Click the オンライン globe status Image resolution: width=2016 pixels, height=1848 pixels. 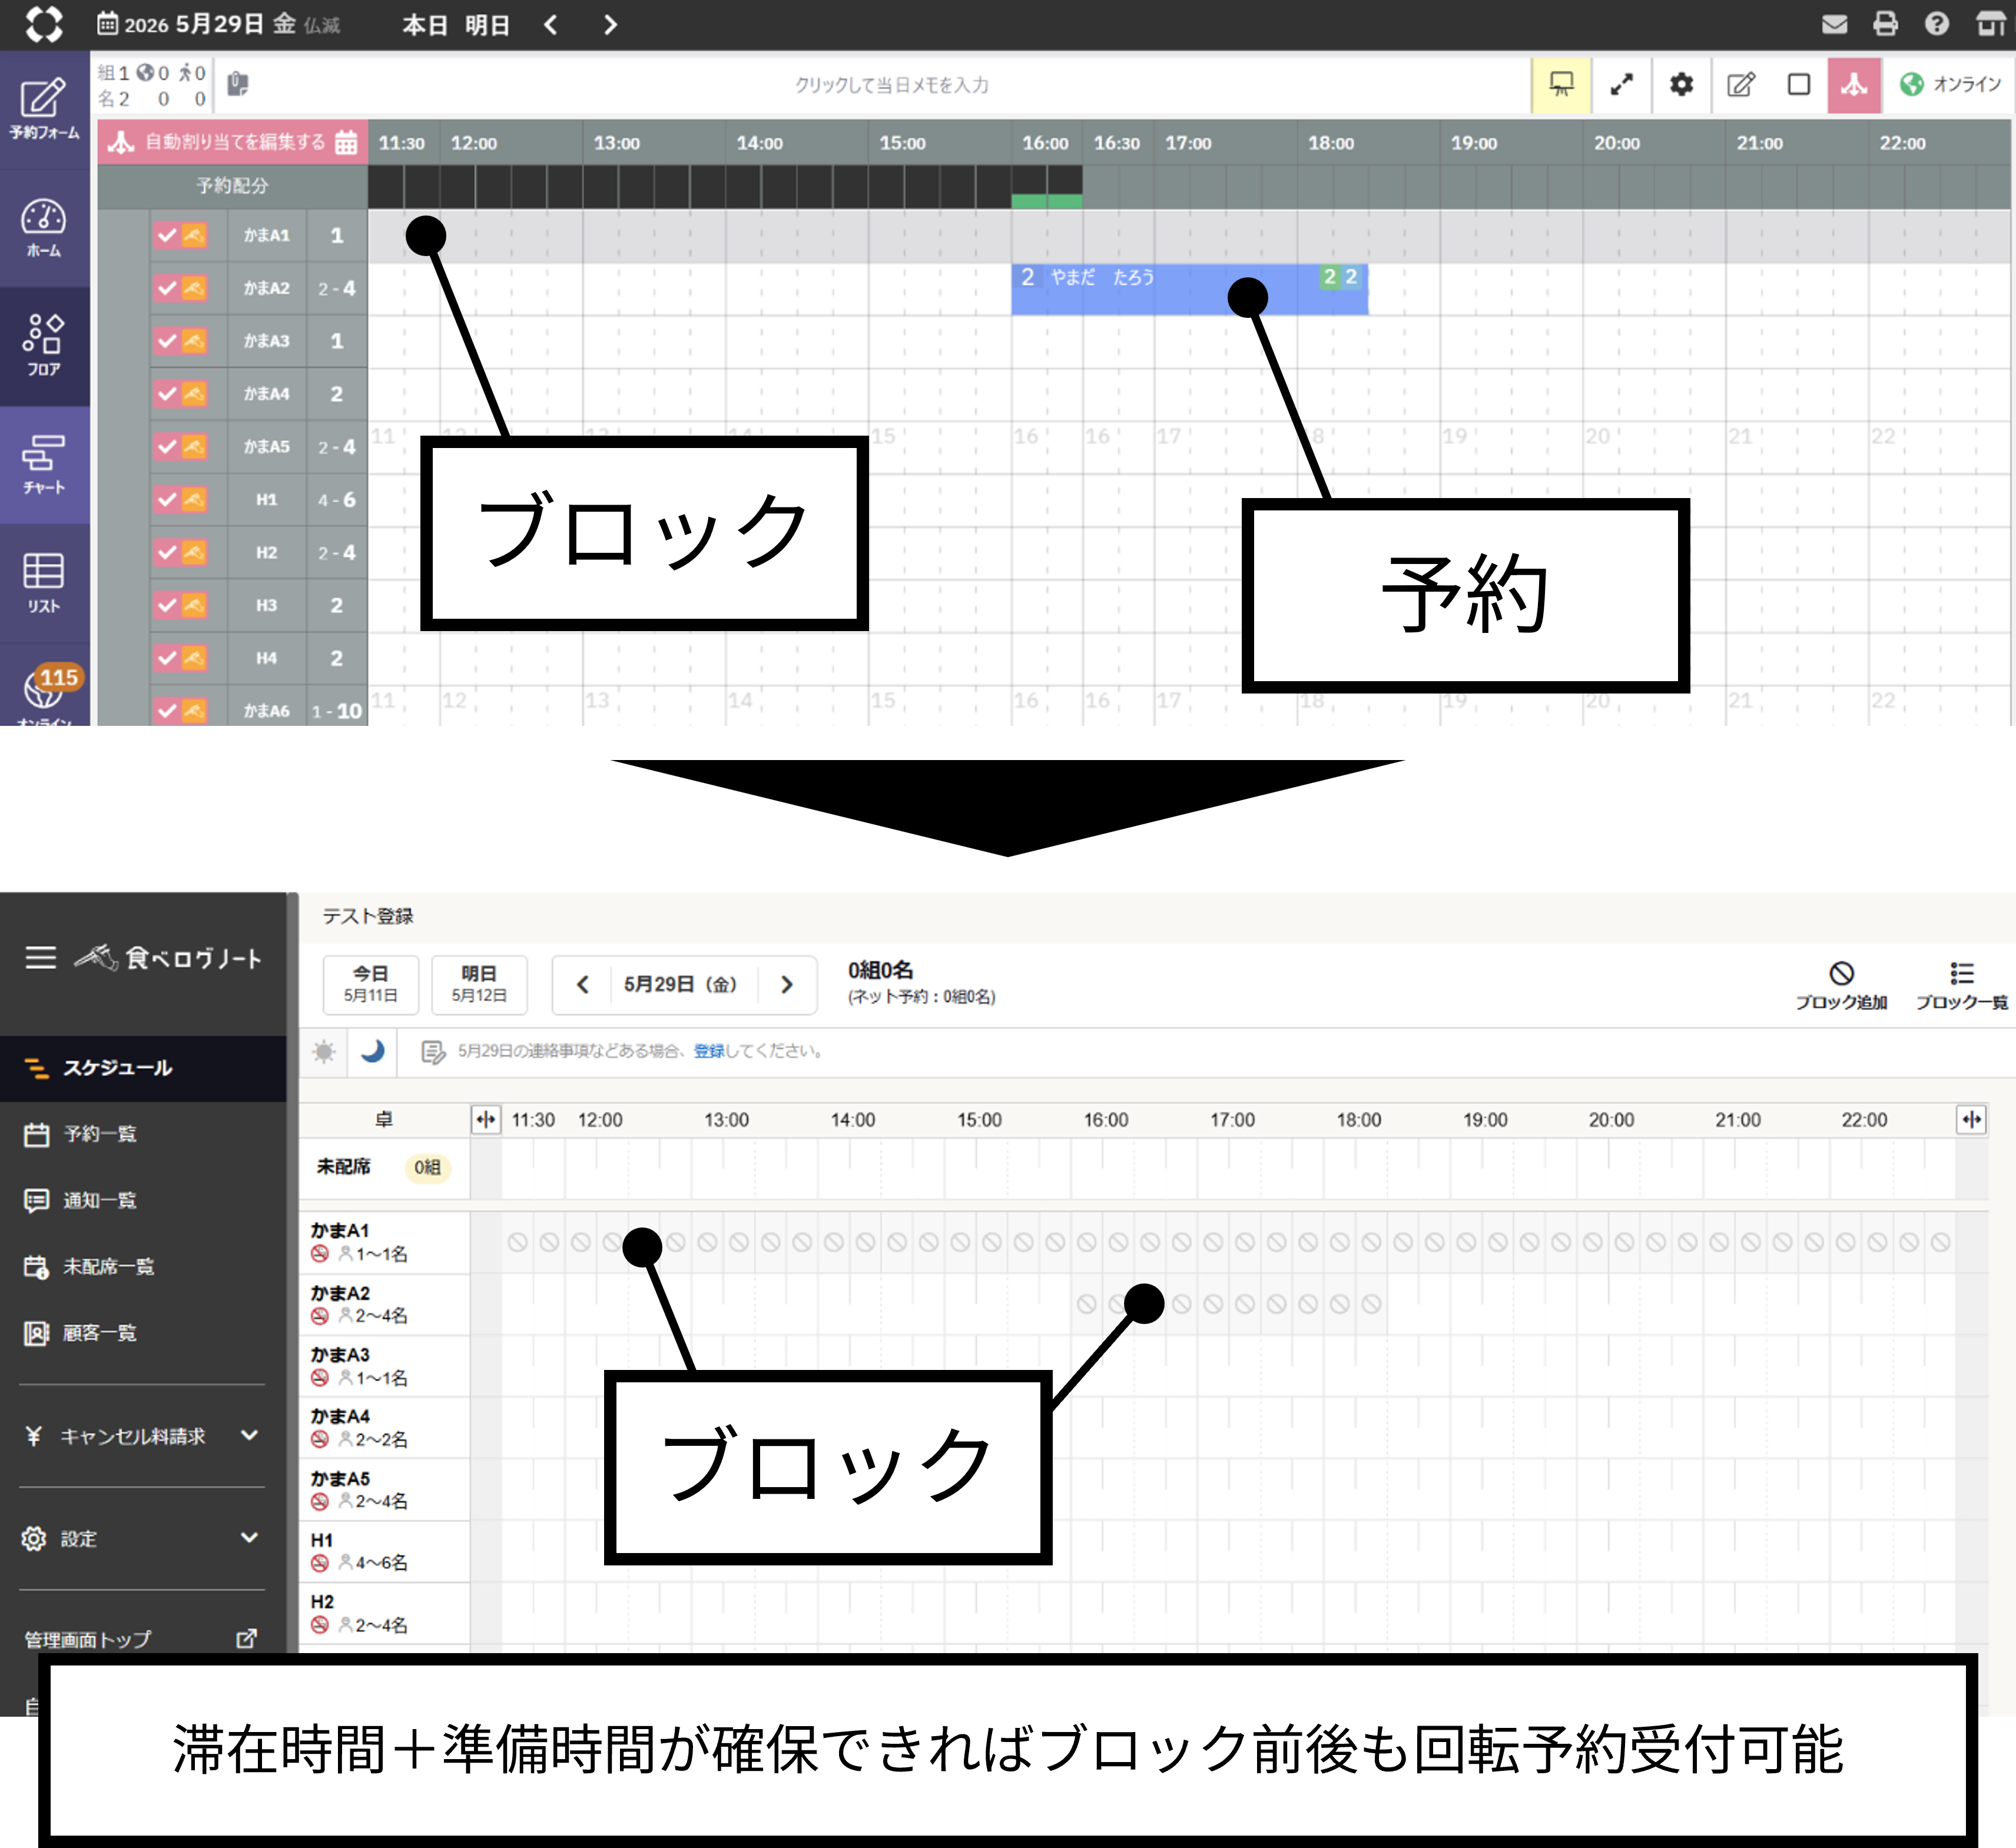pyautogui.click(x=1951, y=84)
